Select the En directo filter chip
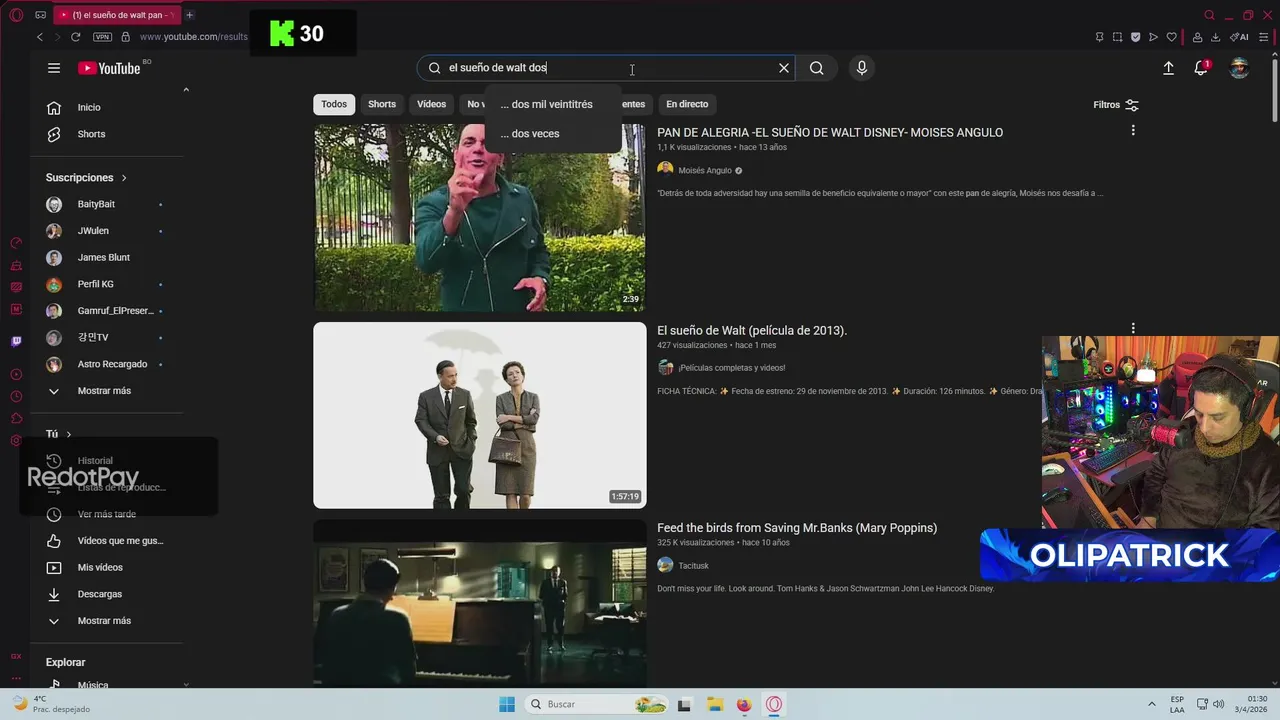Image resolution: width=1280 pixels, height=720 pixels. point(687,104)
